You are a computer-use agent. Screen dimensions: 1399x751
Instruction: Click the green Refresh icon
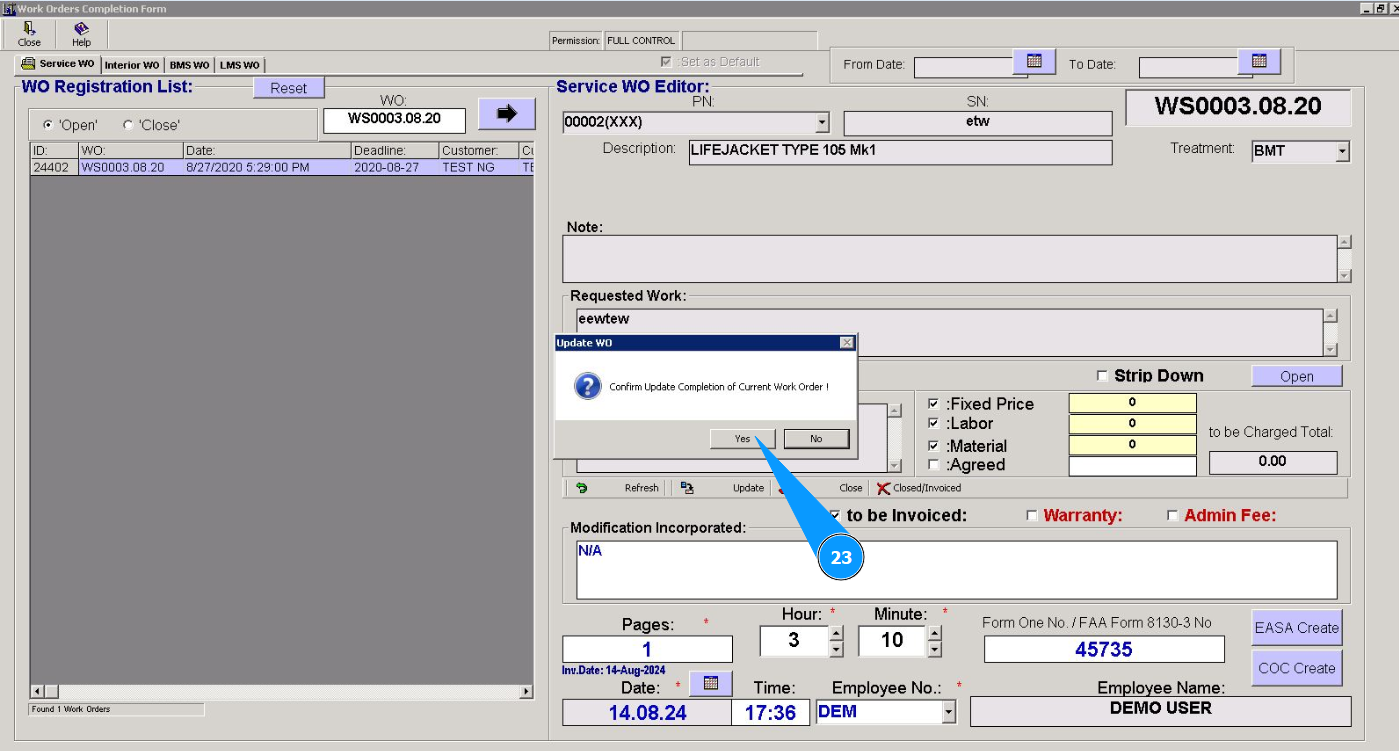[581, 488]
